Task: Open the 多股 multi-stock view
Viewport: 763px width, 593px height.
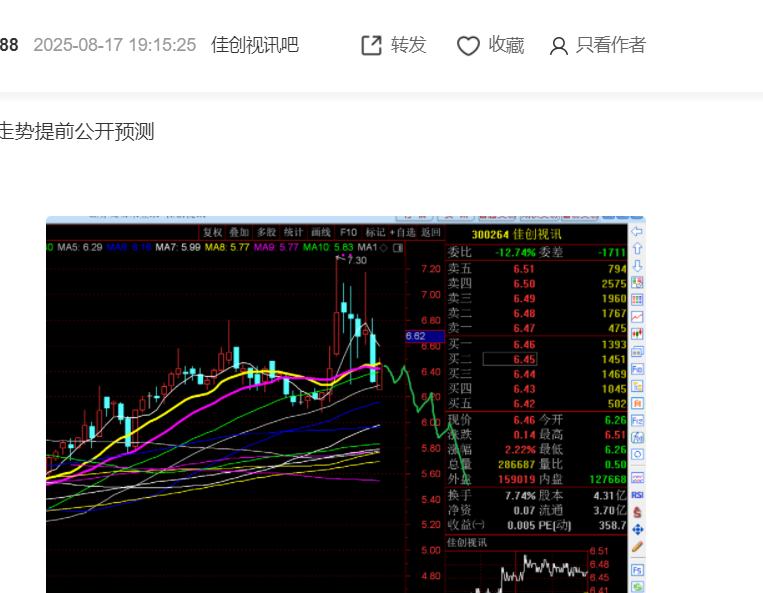Action: [x=267, y=233]
